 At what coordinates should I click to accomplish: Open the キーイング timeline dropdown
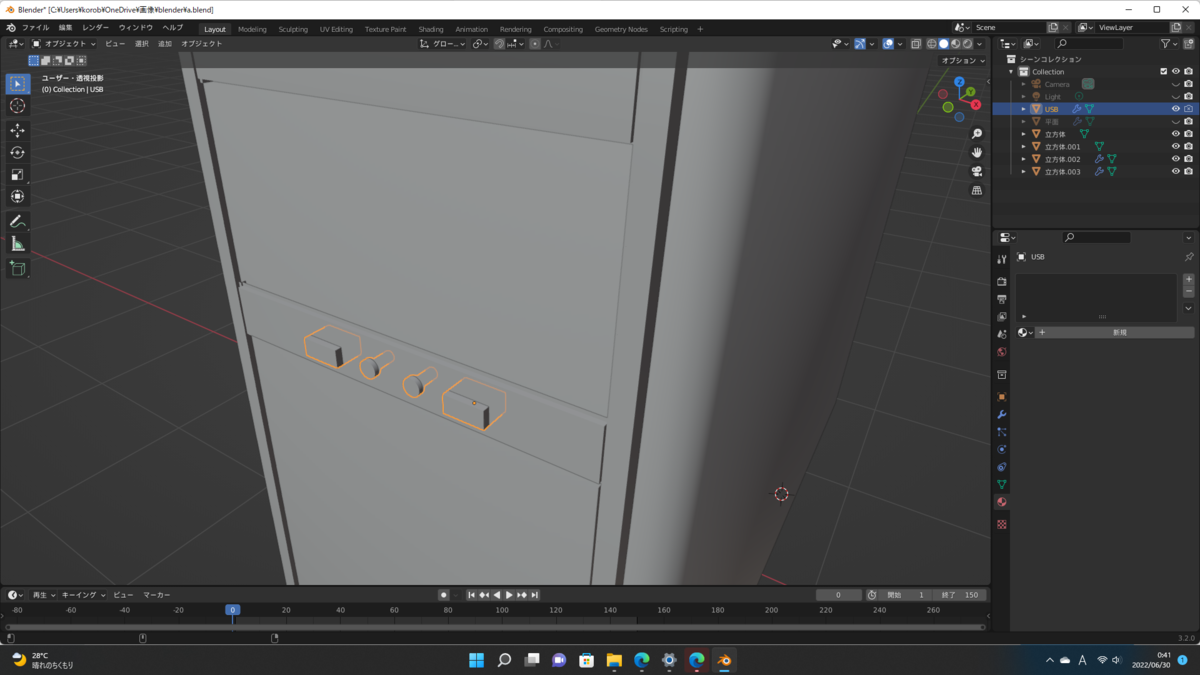[83, 595]
